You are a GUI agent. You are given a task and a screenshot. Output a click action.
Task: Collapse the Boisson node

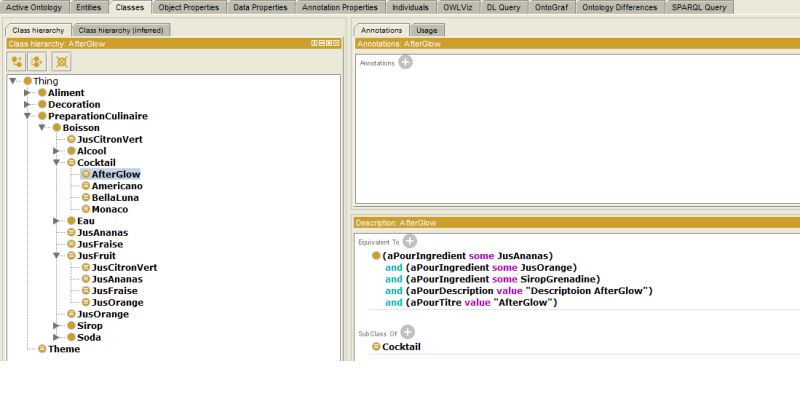click(x=42, y=128)
